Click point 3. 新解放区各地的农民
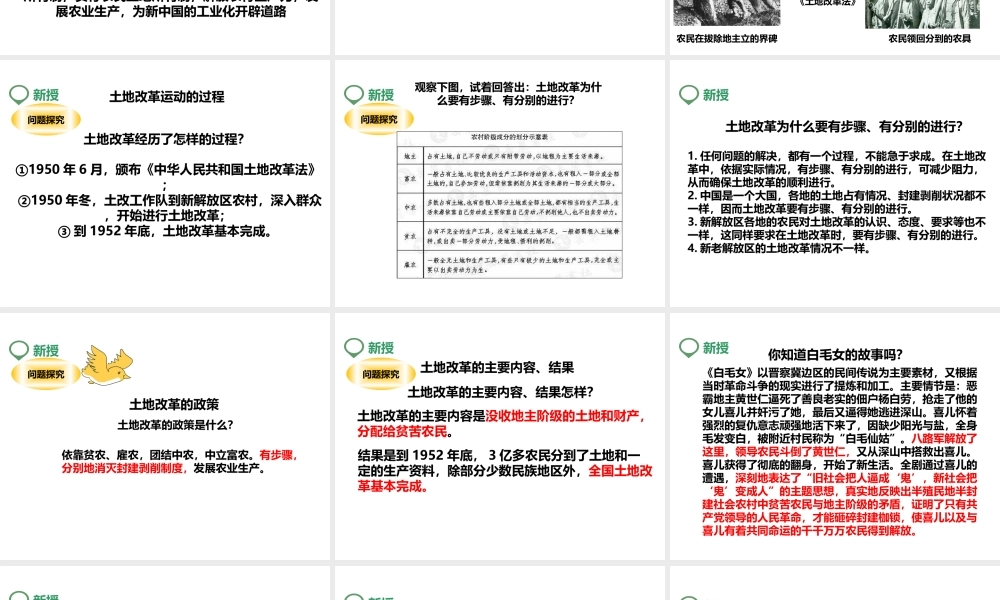The image size is (1000, 600). 837,228
